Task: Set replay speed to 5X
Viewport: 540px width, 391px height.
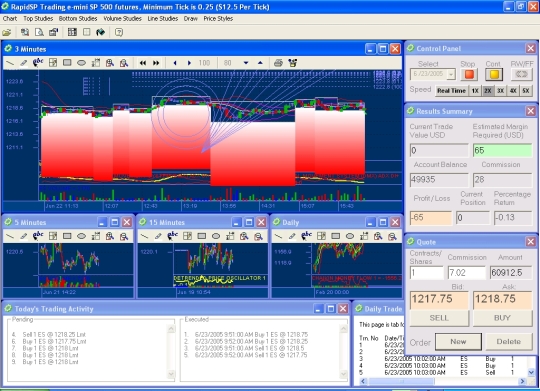Action: [526, 91]
